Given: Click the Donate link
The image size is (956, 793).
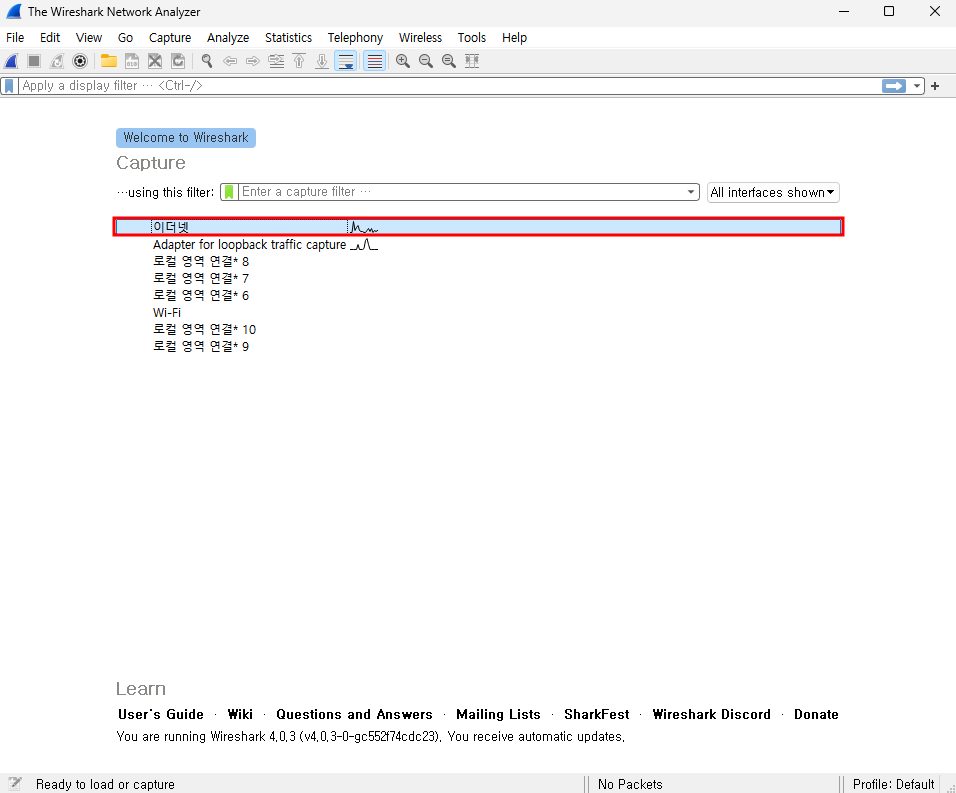Looking at the screenshot, I should (x=816, y=714).
